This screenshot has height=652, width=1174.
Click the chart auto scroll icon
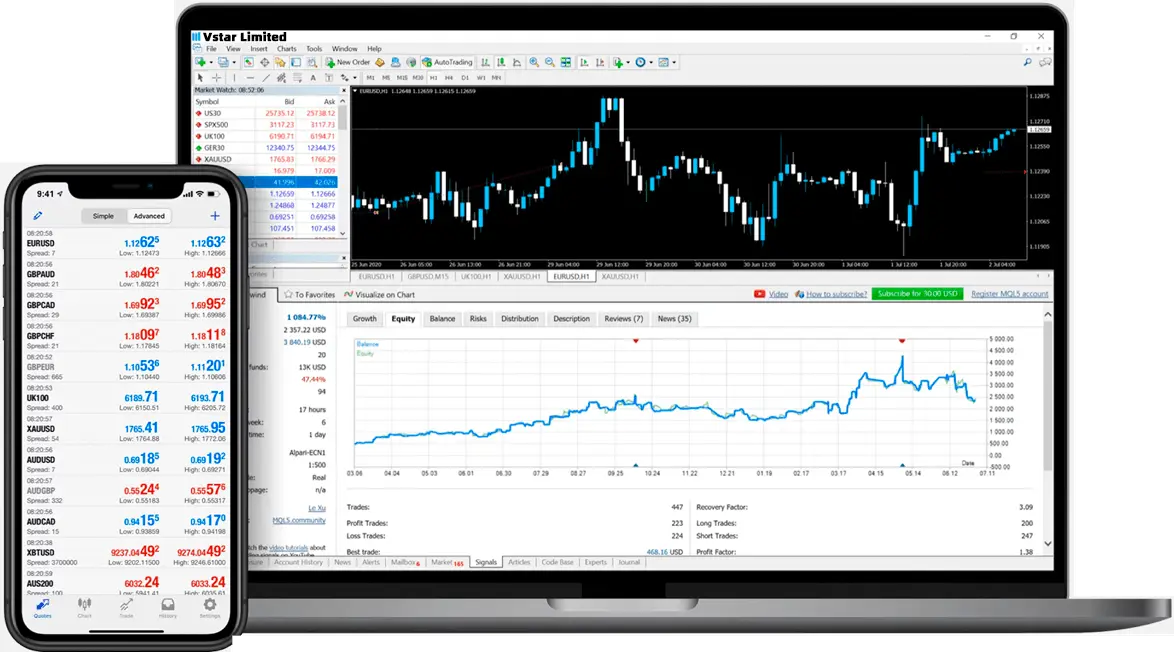pyautogui.click(x=584, y=62)
